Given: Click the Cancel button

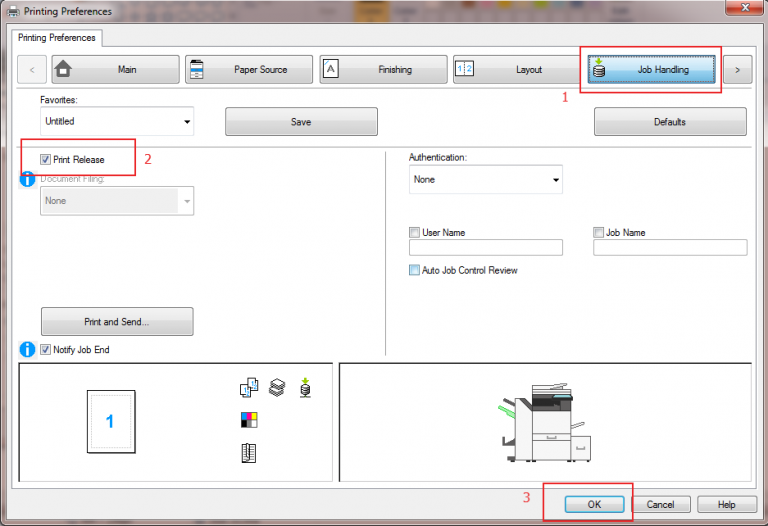Looking at the screenshot, I should coord(661,504).
